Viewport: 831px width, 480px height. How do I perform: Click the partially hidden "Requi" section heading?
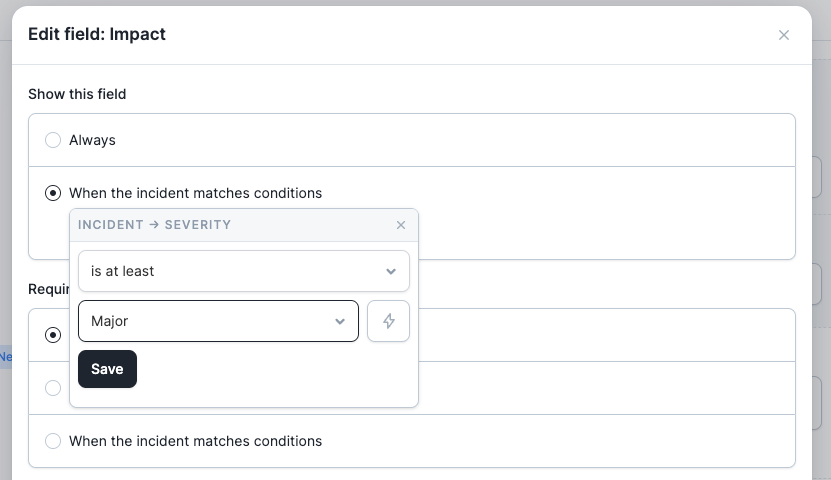pos(47,290)
